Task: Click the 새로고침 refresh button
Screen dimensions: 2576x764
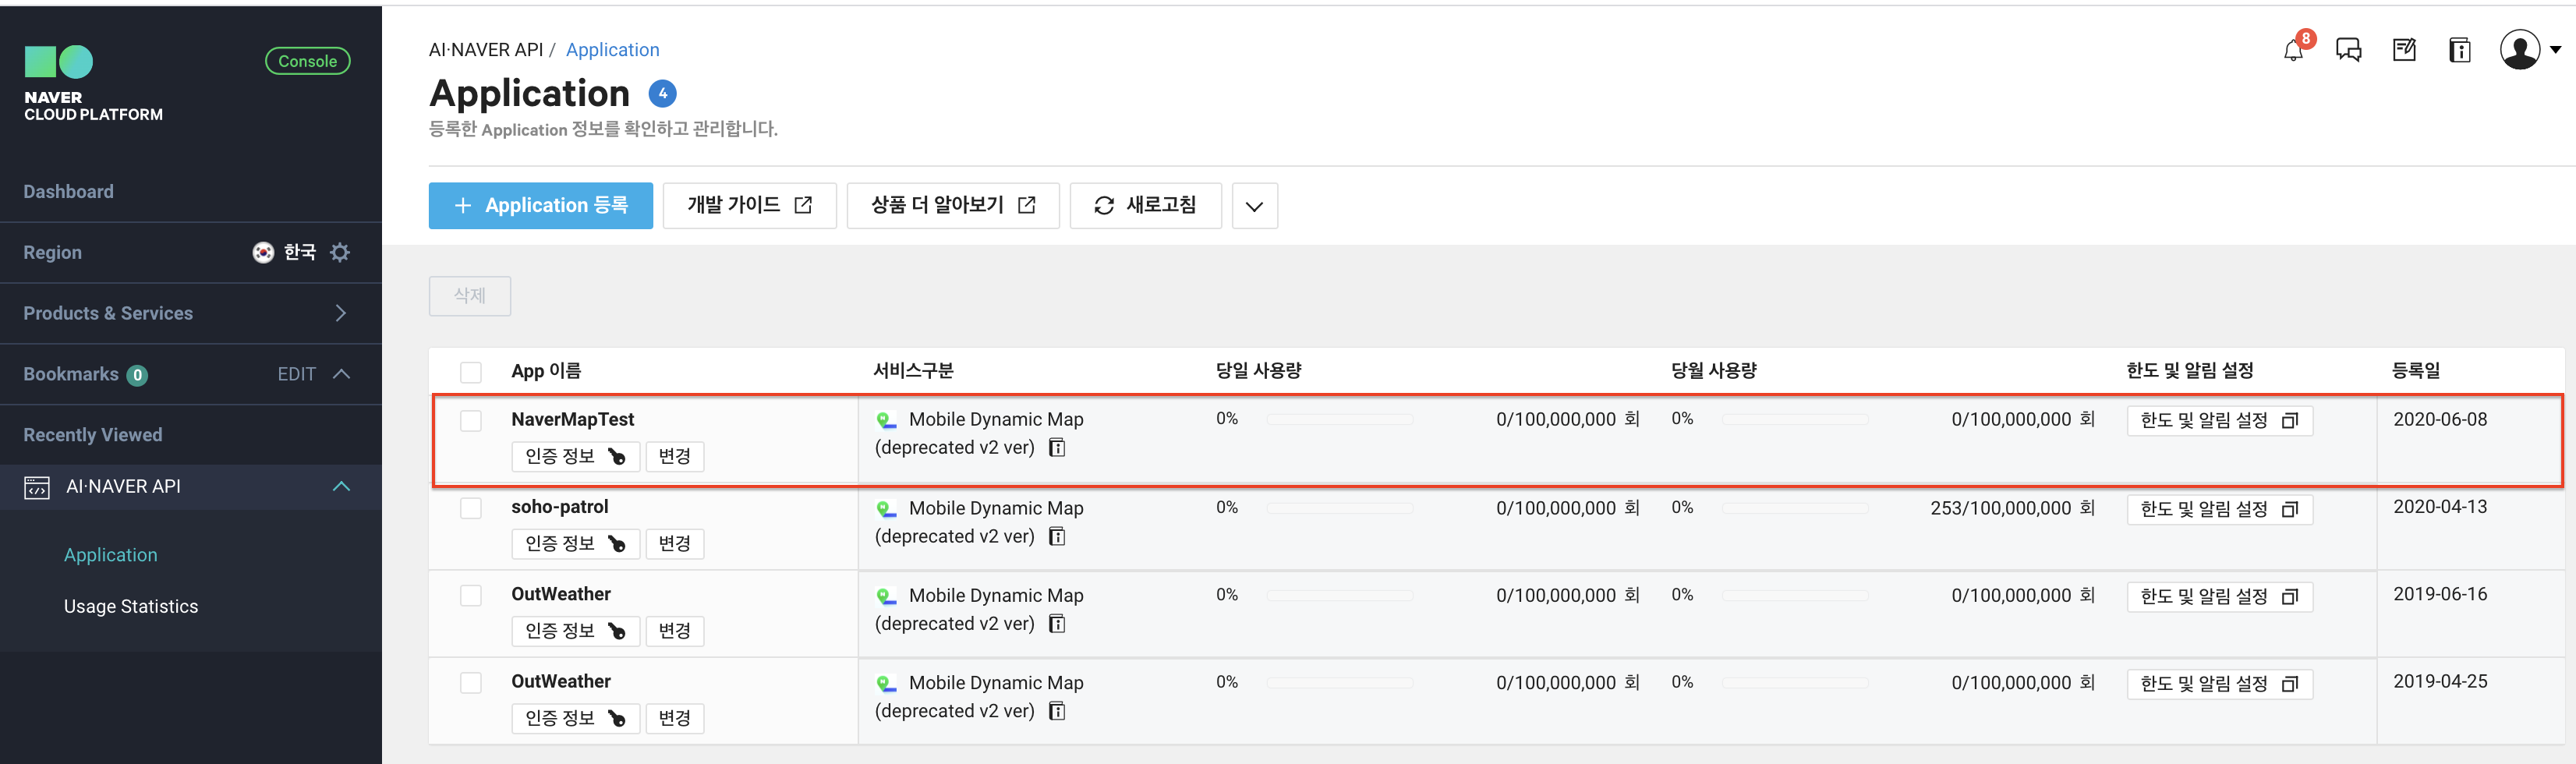Action: (1146, 206)
